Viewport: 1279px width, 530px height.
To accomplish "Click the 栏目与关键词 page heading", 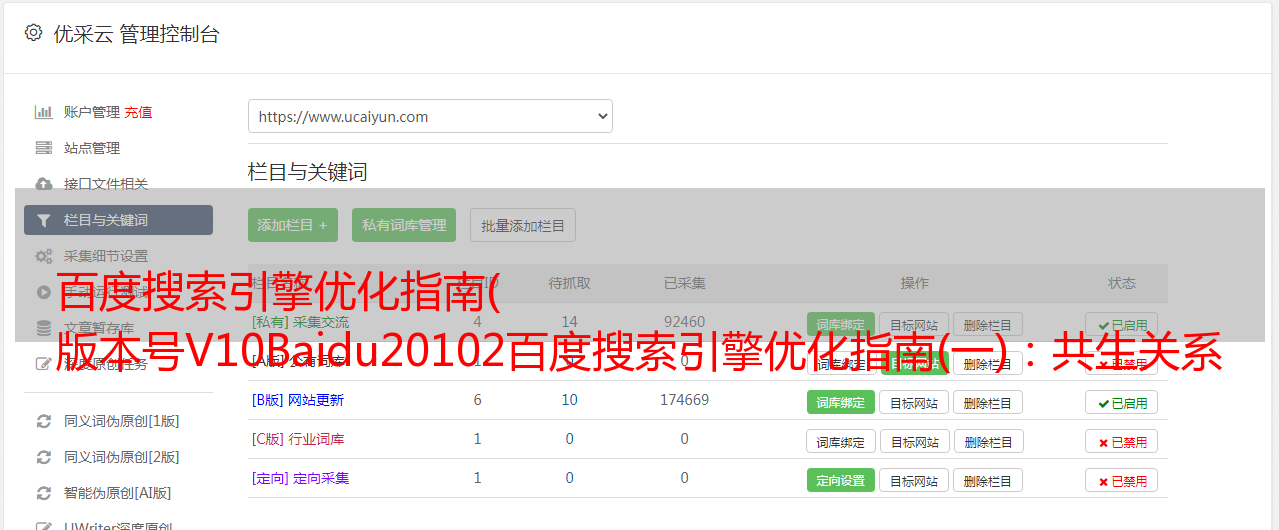I will 308,172.
